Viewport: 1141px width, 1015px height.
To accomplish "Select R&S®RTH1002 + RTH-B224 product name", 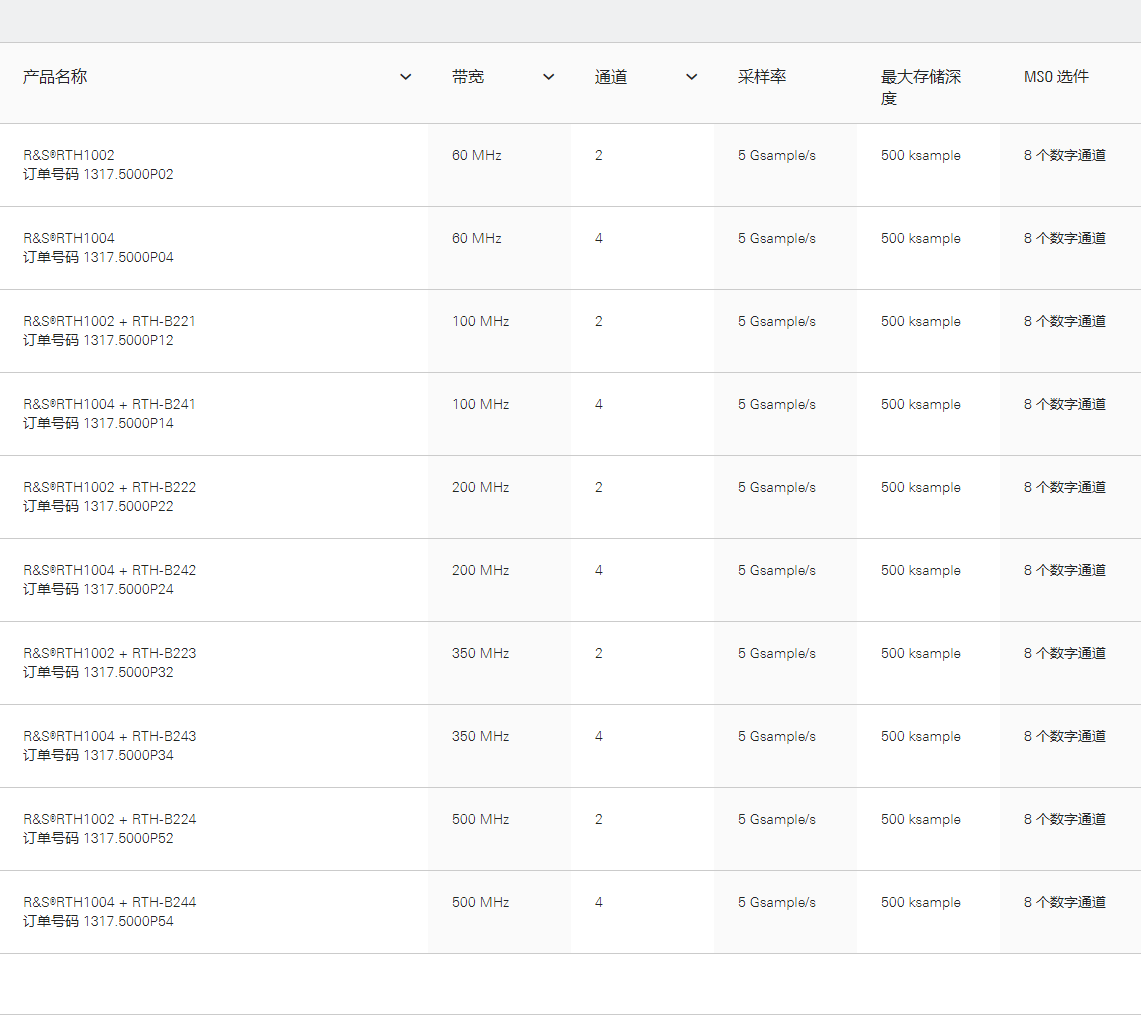I will 109,819.
